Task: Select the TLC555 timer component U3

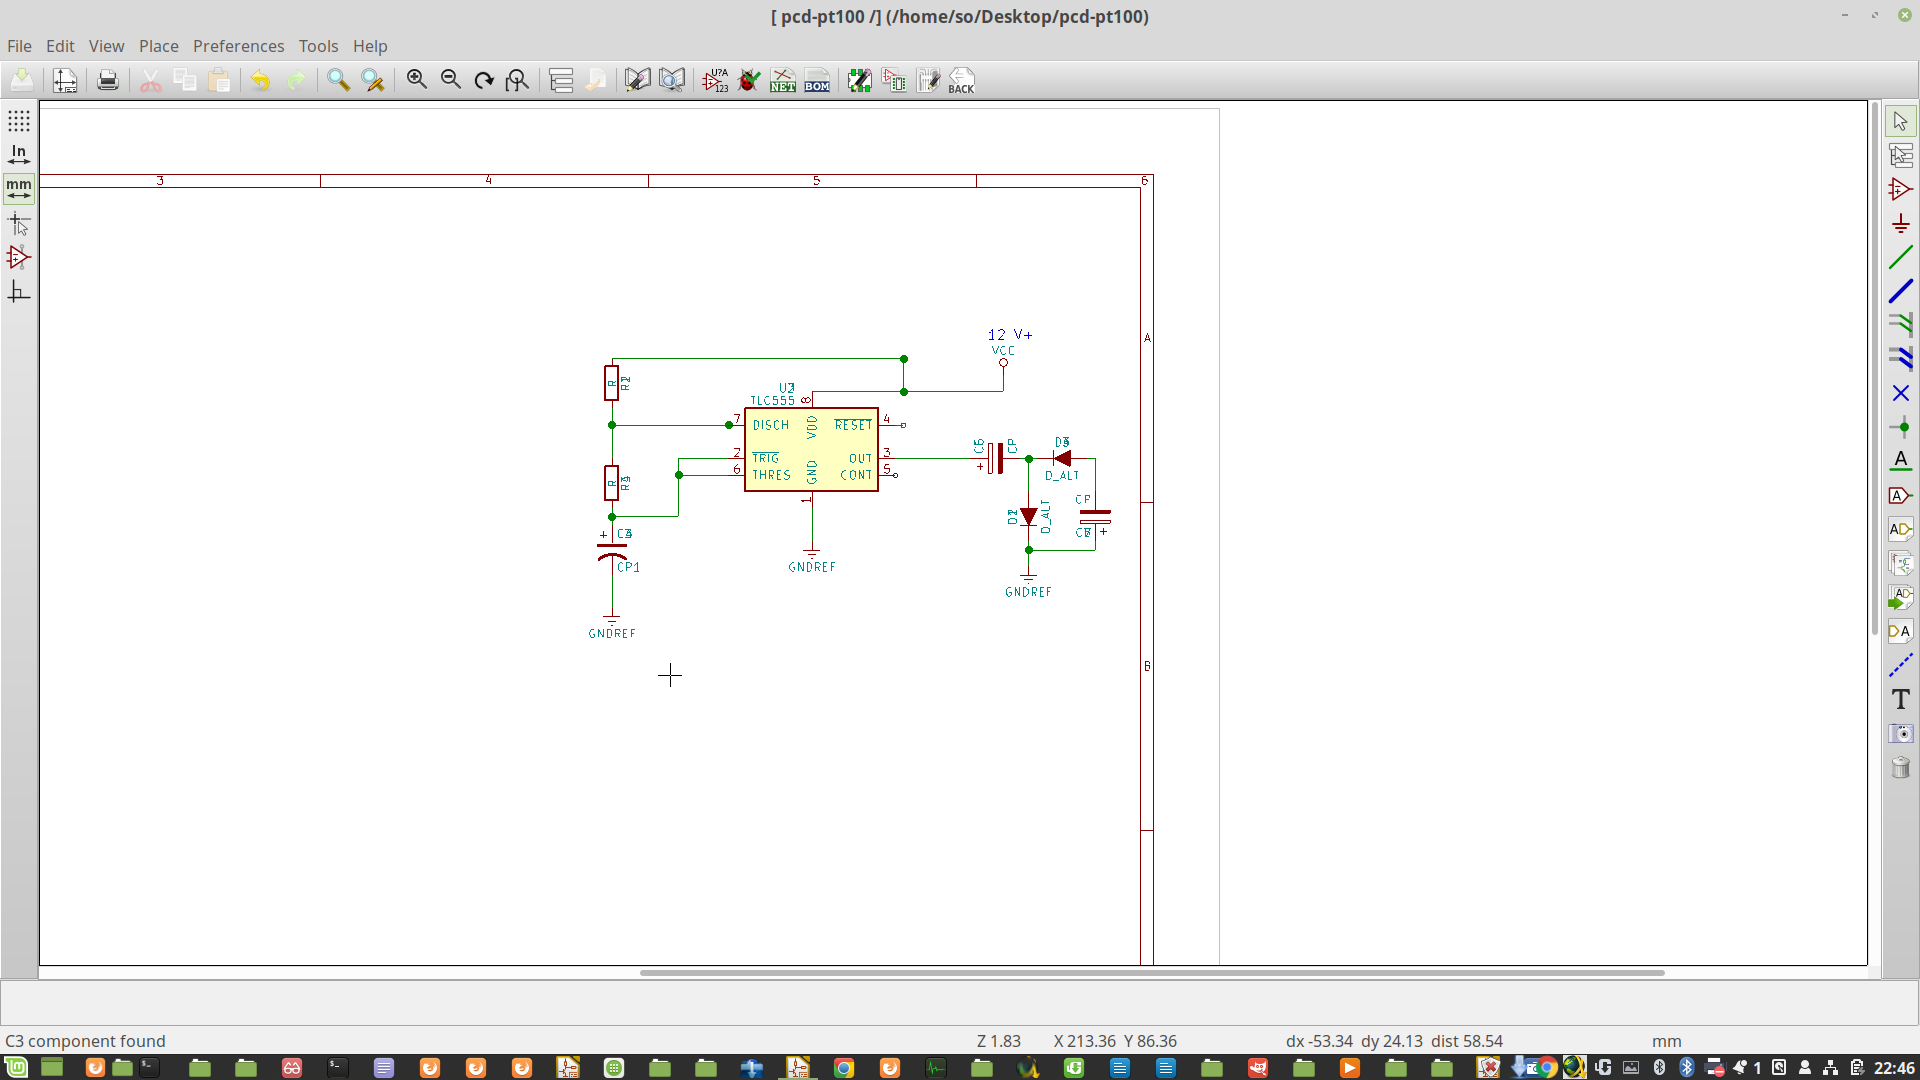Action: click(x=811, y=449)
